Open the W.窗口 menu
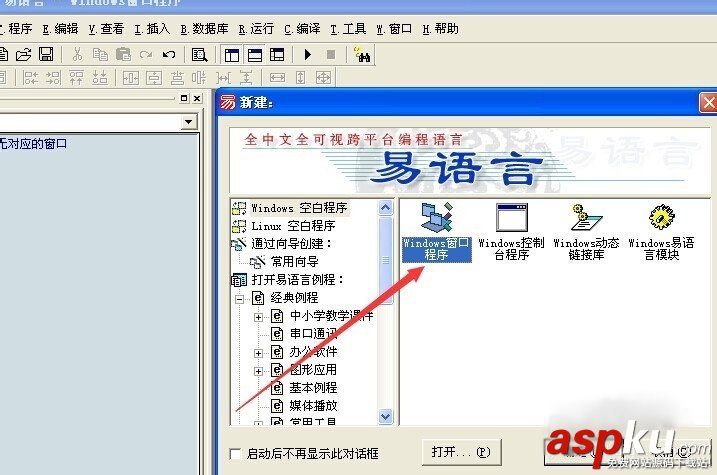 tap(394, 29)
